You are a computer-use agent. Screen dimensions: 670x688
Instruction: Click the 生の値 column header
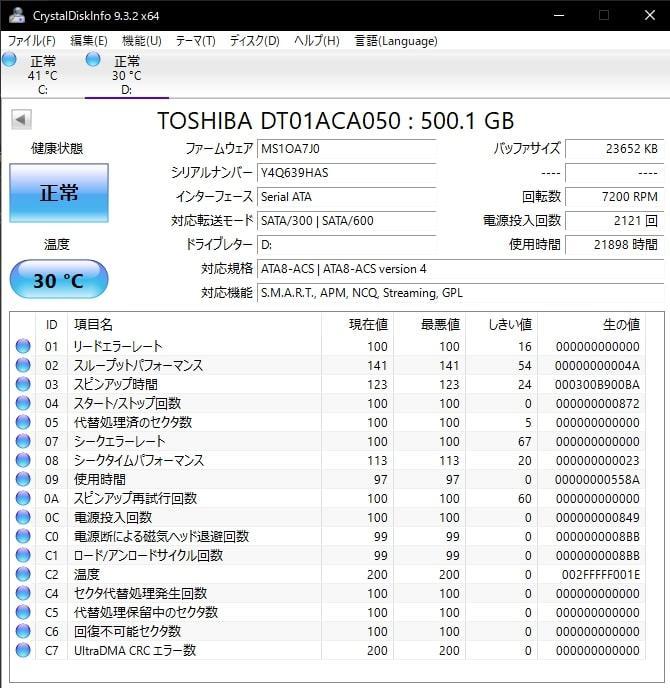[x=591, y=325]
